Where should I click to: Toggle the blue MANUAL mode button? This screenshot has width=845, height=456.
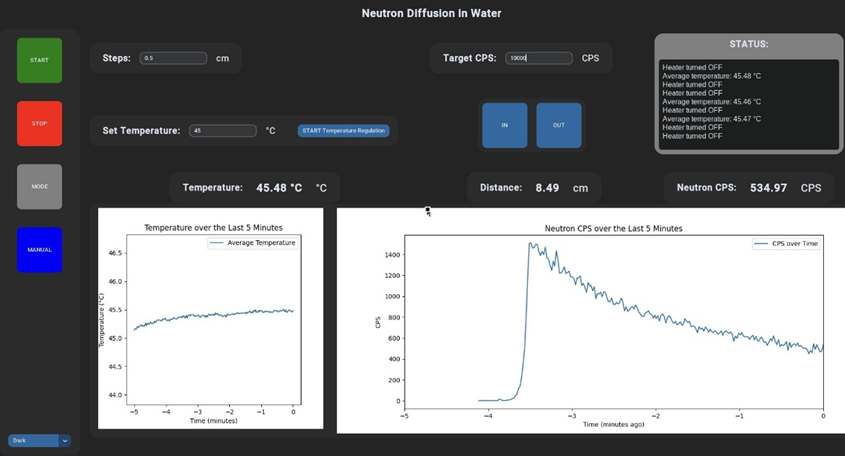[x=39, y=249]
